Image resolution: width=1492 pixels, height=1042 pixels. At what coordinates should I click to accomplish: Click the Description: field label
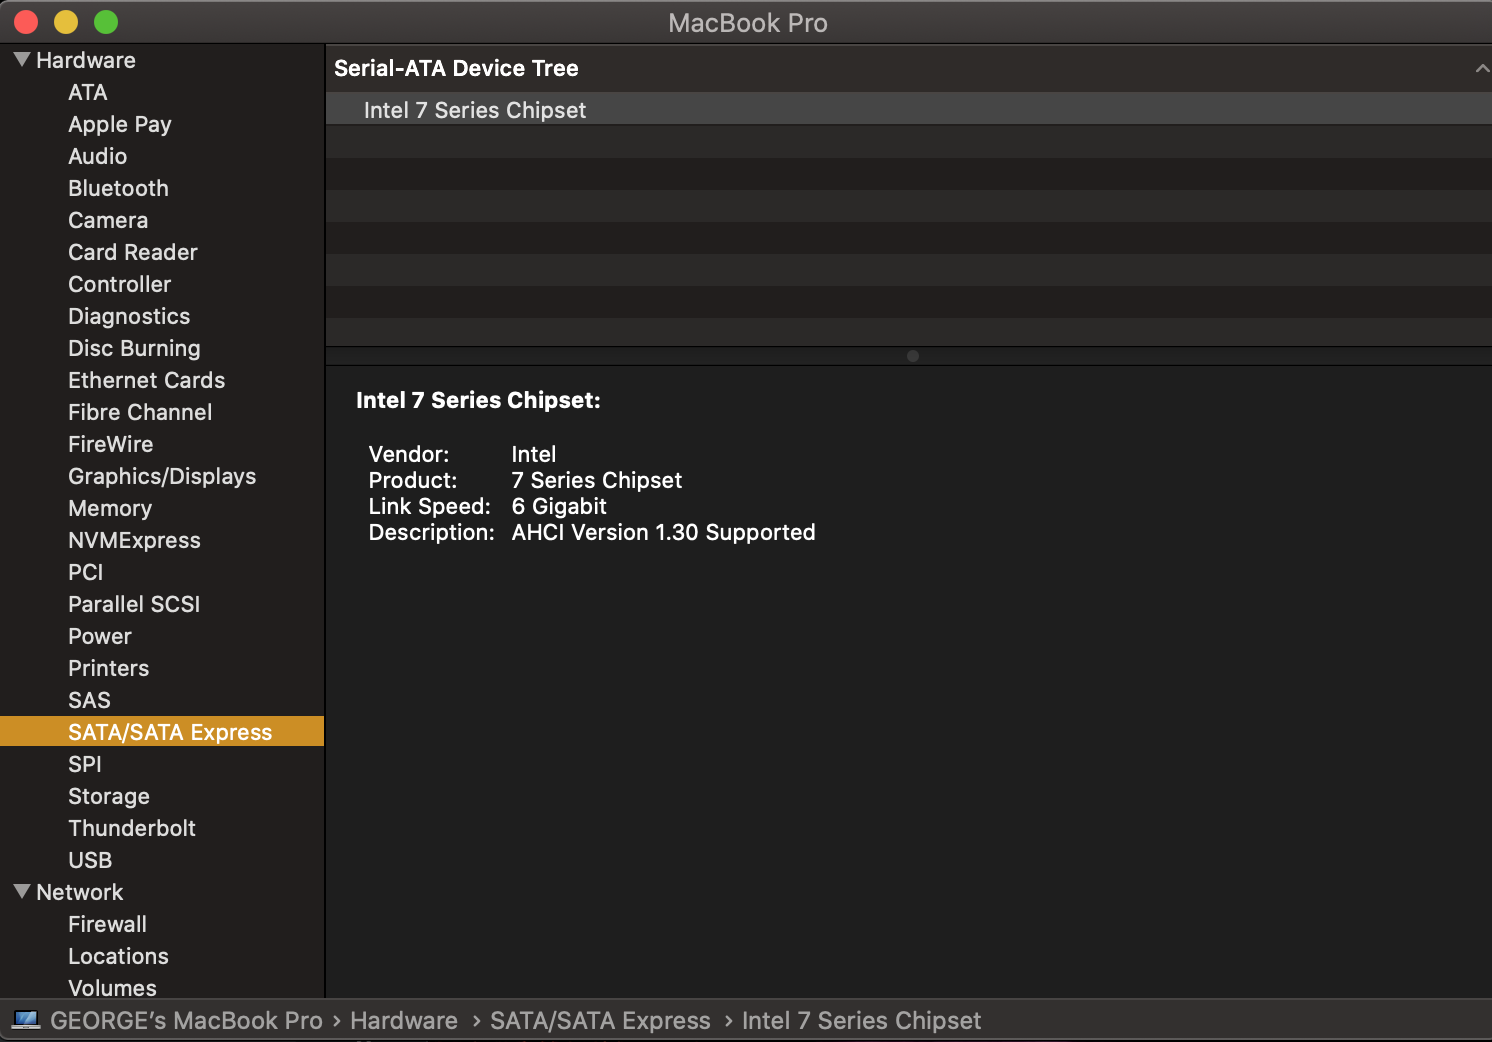(x=432, y=532)
